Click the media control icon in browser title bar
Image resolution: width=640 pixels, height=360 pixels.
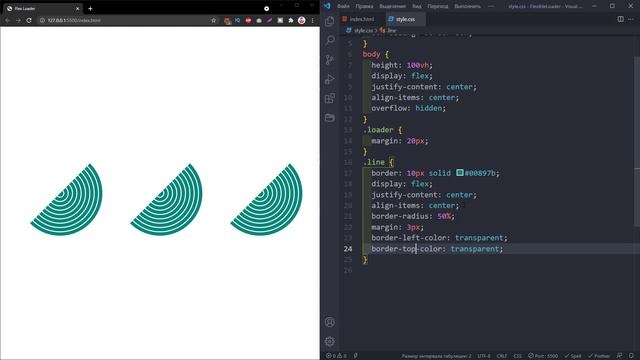coord(267,8)
